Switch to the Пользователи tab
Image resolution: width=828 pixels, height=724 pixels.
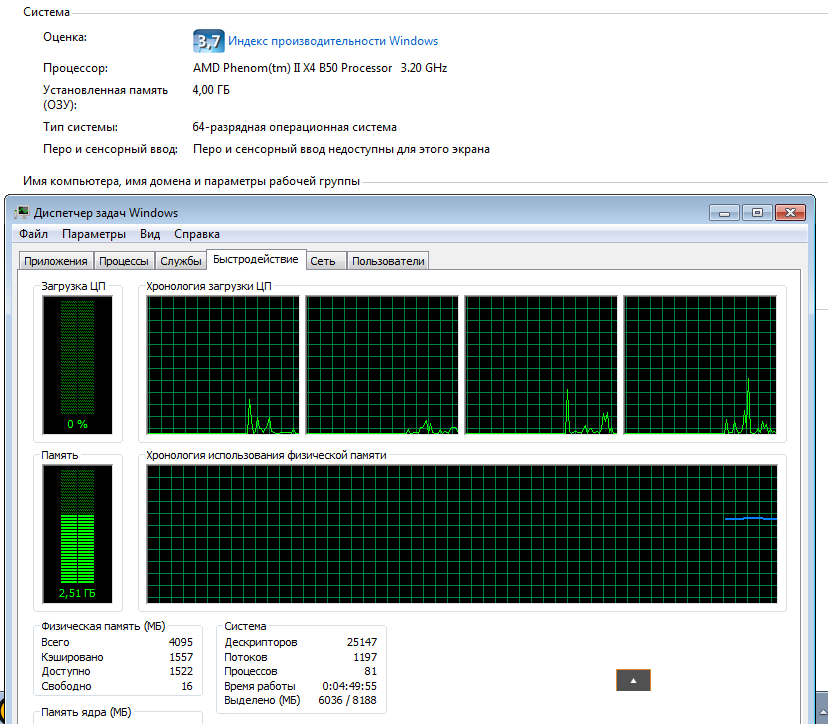coord(388,261)
